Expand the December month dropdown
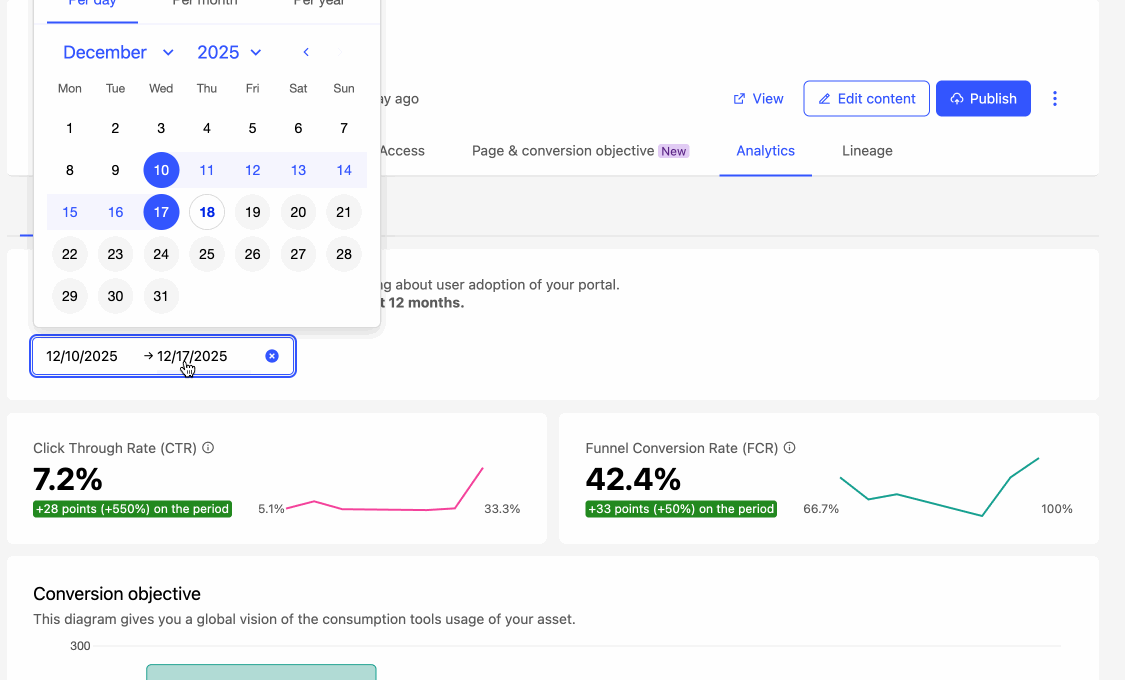 pyautogui.click(x=118, y=52)
